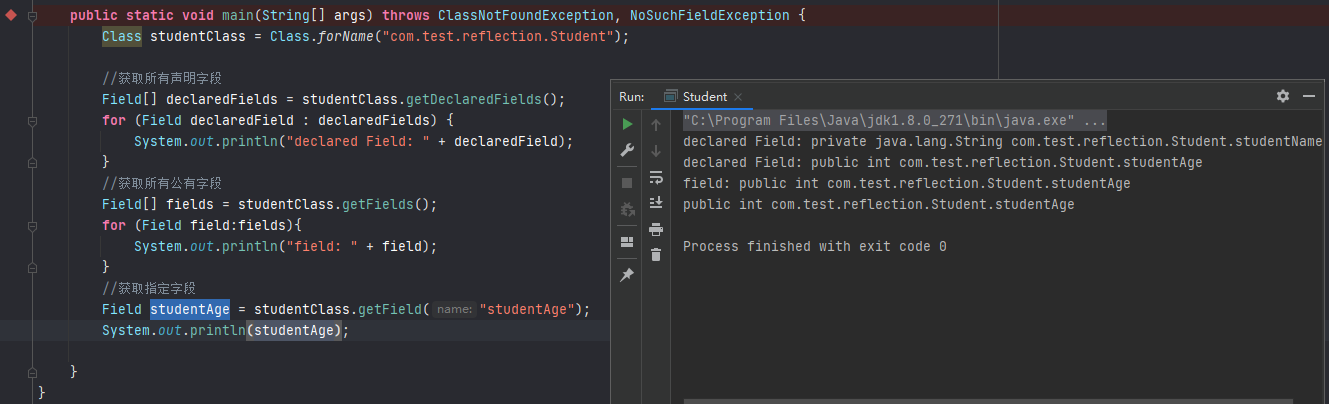
Task: Clear all console output with trash icon
Action: click(x=656, y=255)
